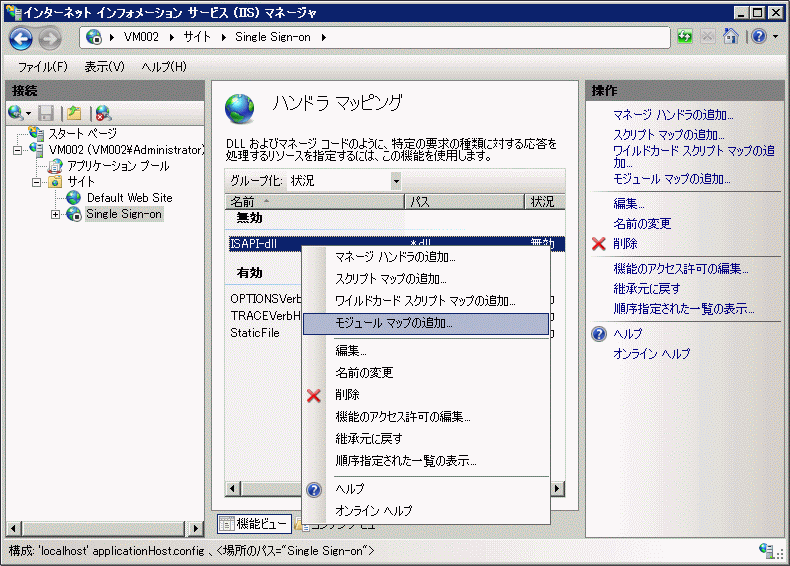This screenshot has height=566, width=790.
Task: Click the Forward navigation arrow
Action: (x=50, y=38)
